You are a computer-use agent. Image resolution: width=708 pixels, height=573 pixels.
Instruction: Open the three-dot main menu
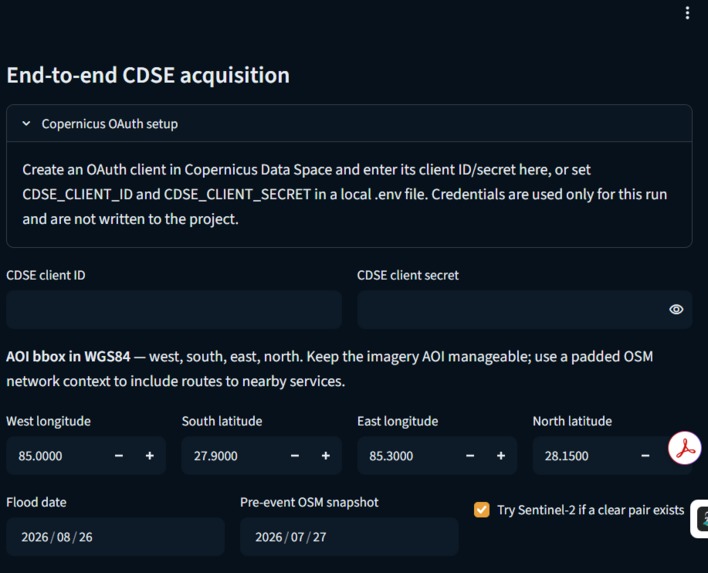pyautogui.click(x=687, y=13)
